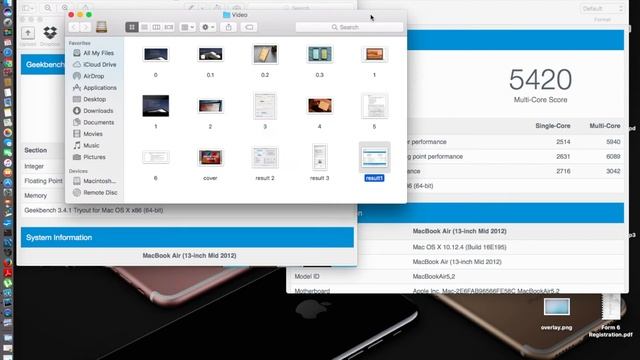The image size is (640, 360).
Task: Select the file named 0.1
Action: pos(210,54)
